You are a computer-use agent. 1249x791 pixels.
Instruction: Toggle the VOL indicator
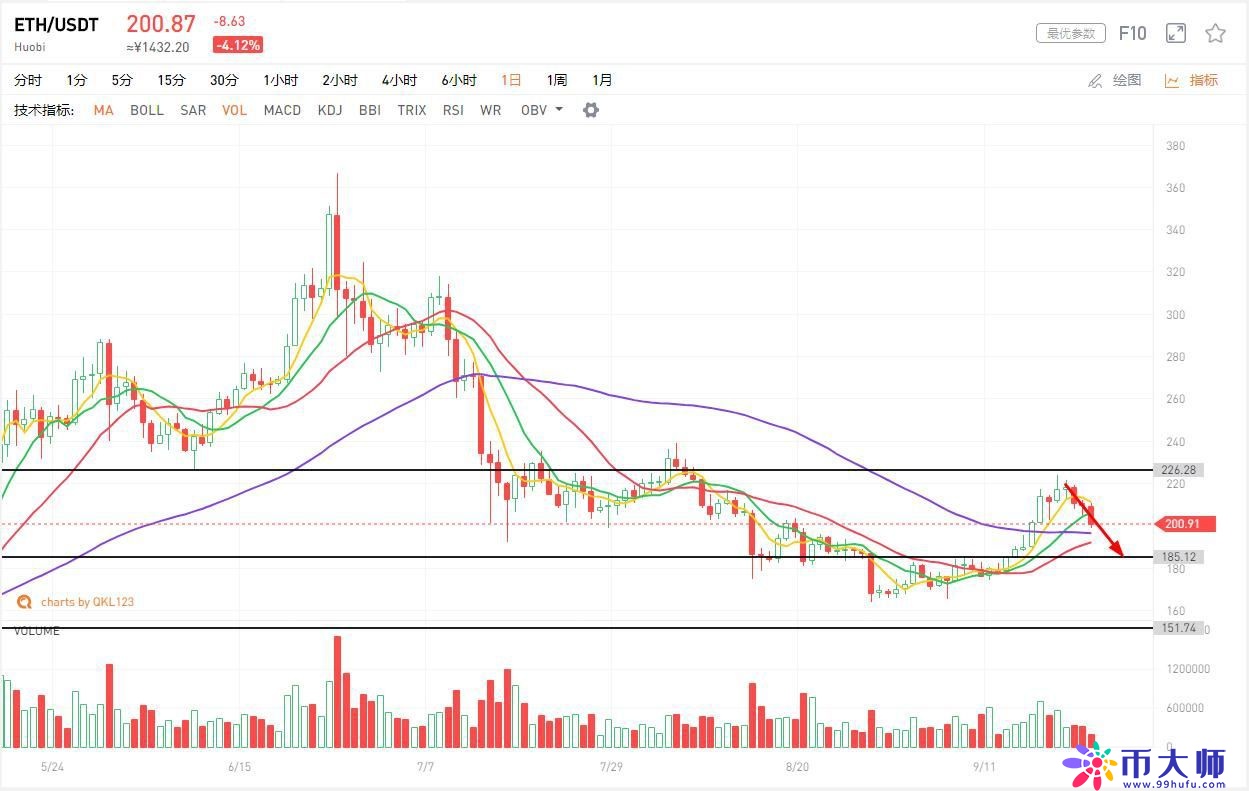click(x=234, y=110)
